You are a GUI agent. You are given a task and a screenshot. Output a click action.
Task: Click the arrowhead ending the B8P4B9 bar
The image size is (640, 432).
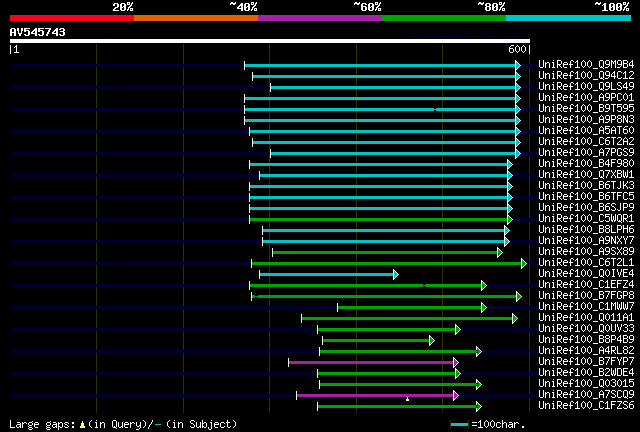[432, 341]
